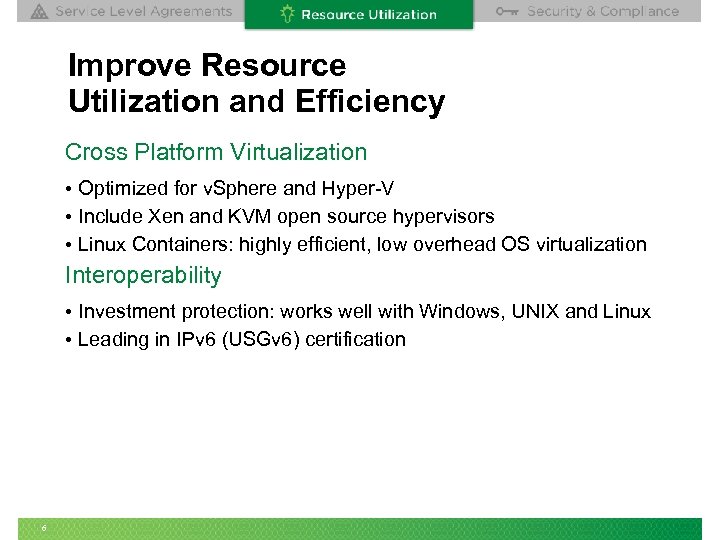Screen dimensions: 720x540
Task: Select the Cross Platform Virtualization heading
Action: click(x=216, y=152)
